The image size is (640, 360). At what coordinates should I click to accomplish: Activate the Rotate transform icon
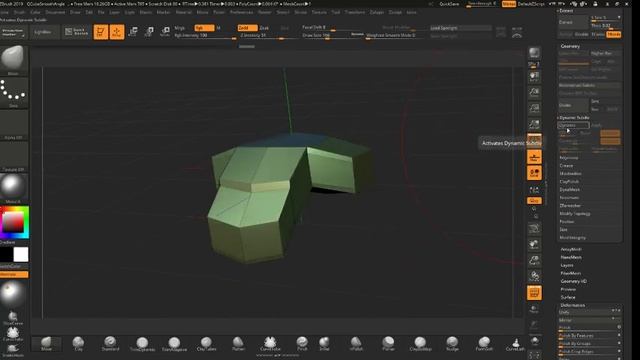click(165, 32)
